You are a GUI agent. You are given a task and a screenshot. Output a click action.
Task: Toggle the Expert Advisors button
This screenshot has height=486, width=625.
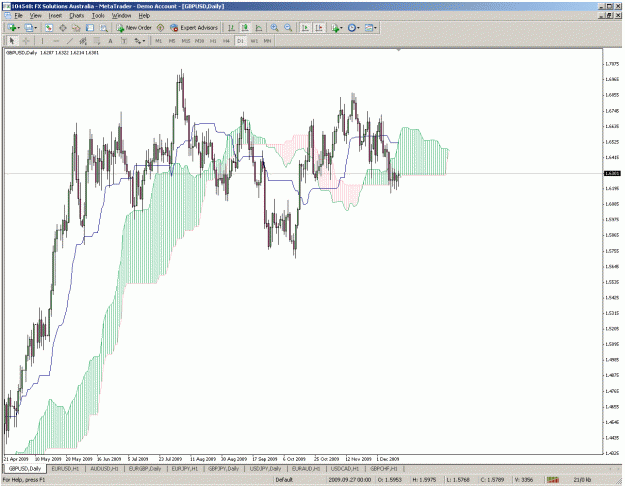[194, 28]
